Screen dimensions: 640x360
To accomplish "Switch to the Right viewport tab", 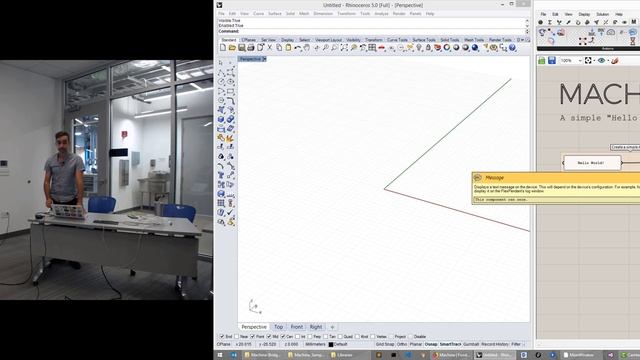I will point(316,327).
